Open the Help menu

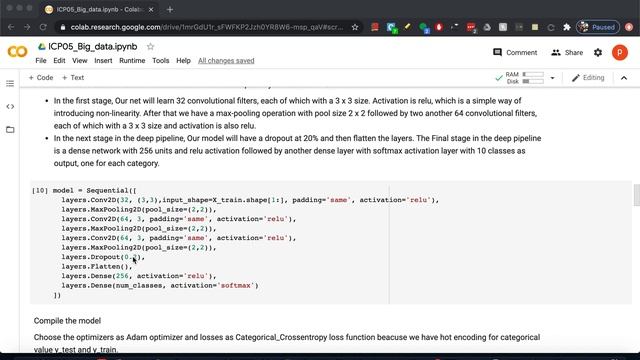(183, 60)
